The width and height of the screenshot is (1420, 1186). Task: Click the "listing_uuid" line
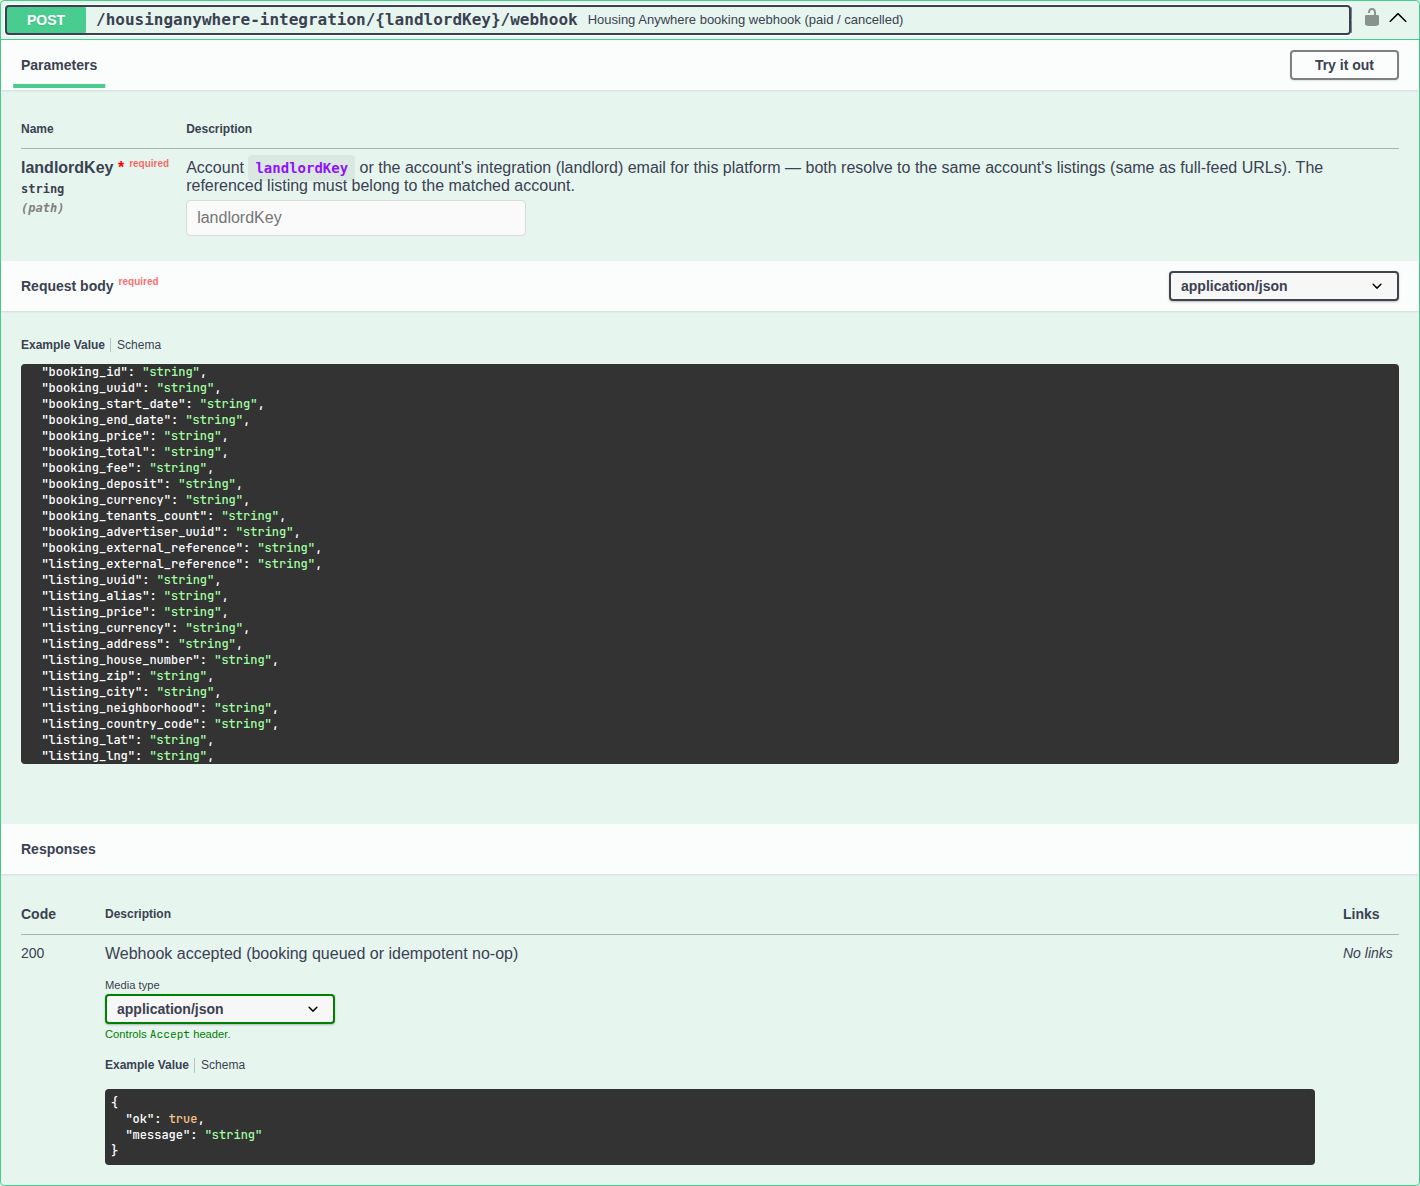[x=131, y=580]
